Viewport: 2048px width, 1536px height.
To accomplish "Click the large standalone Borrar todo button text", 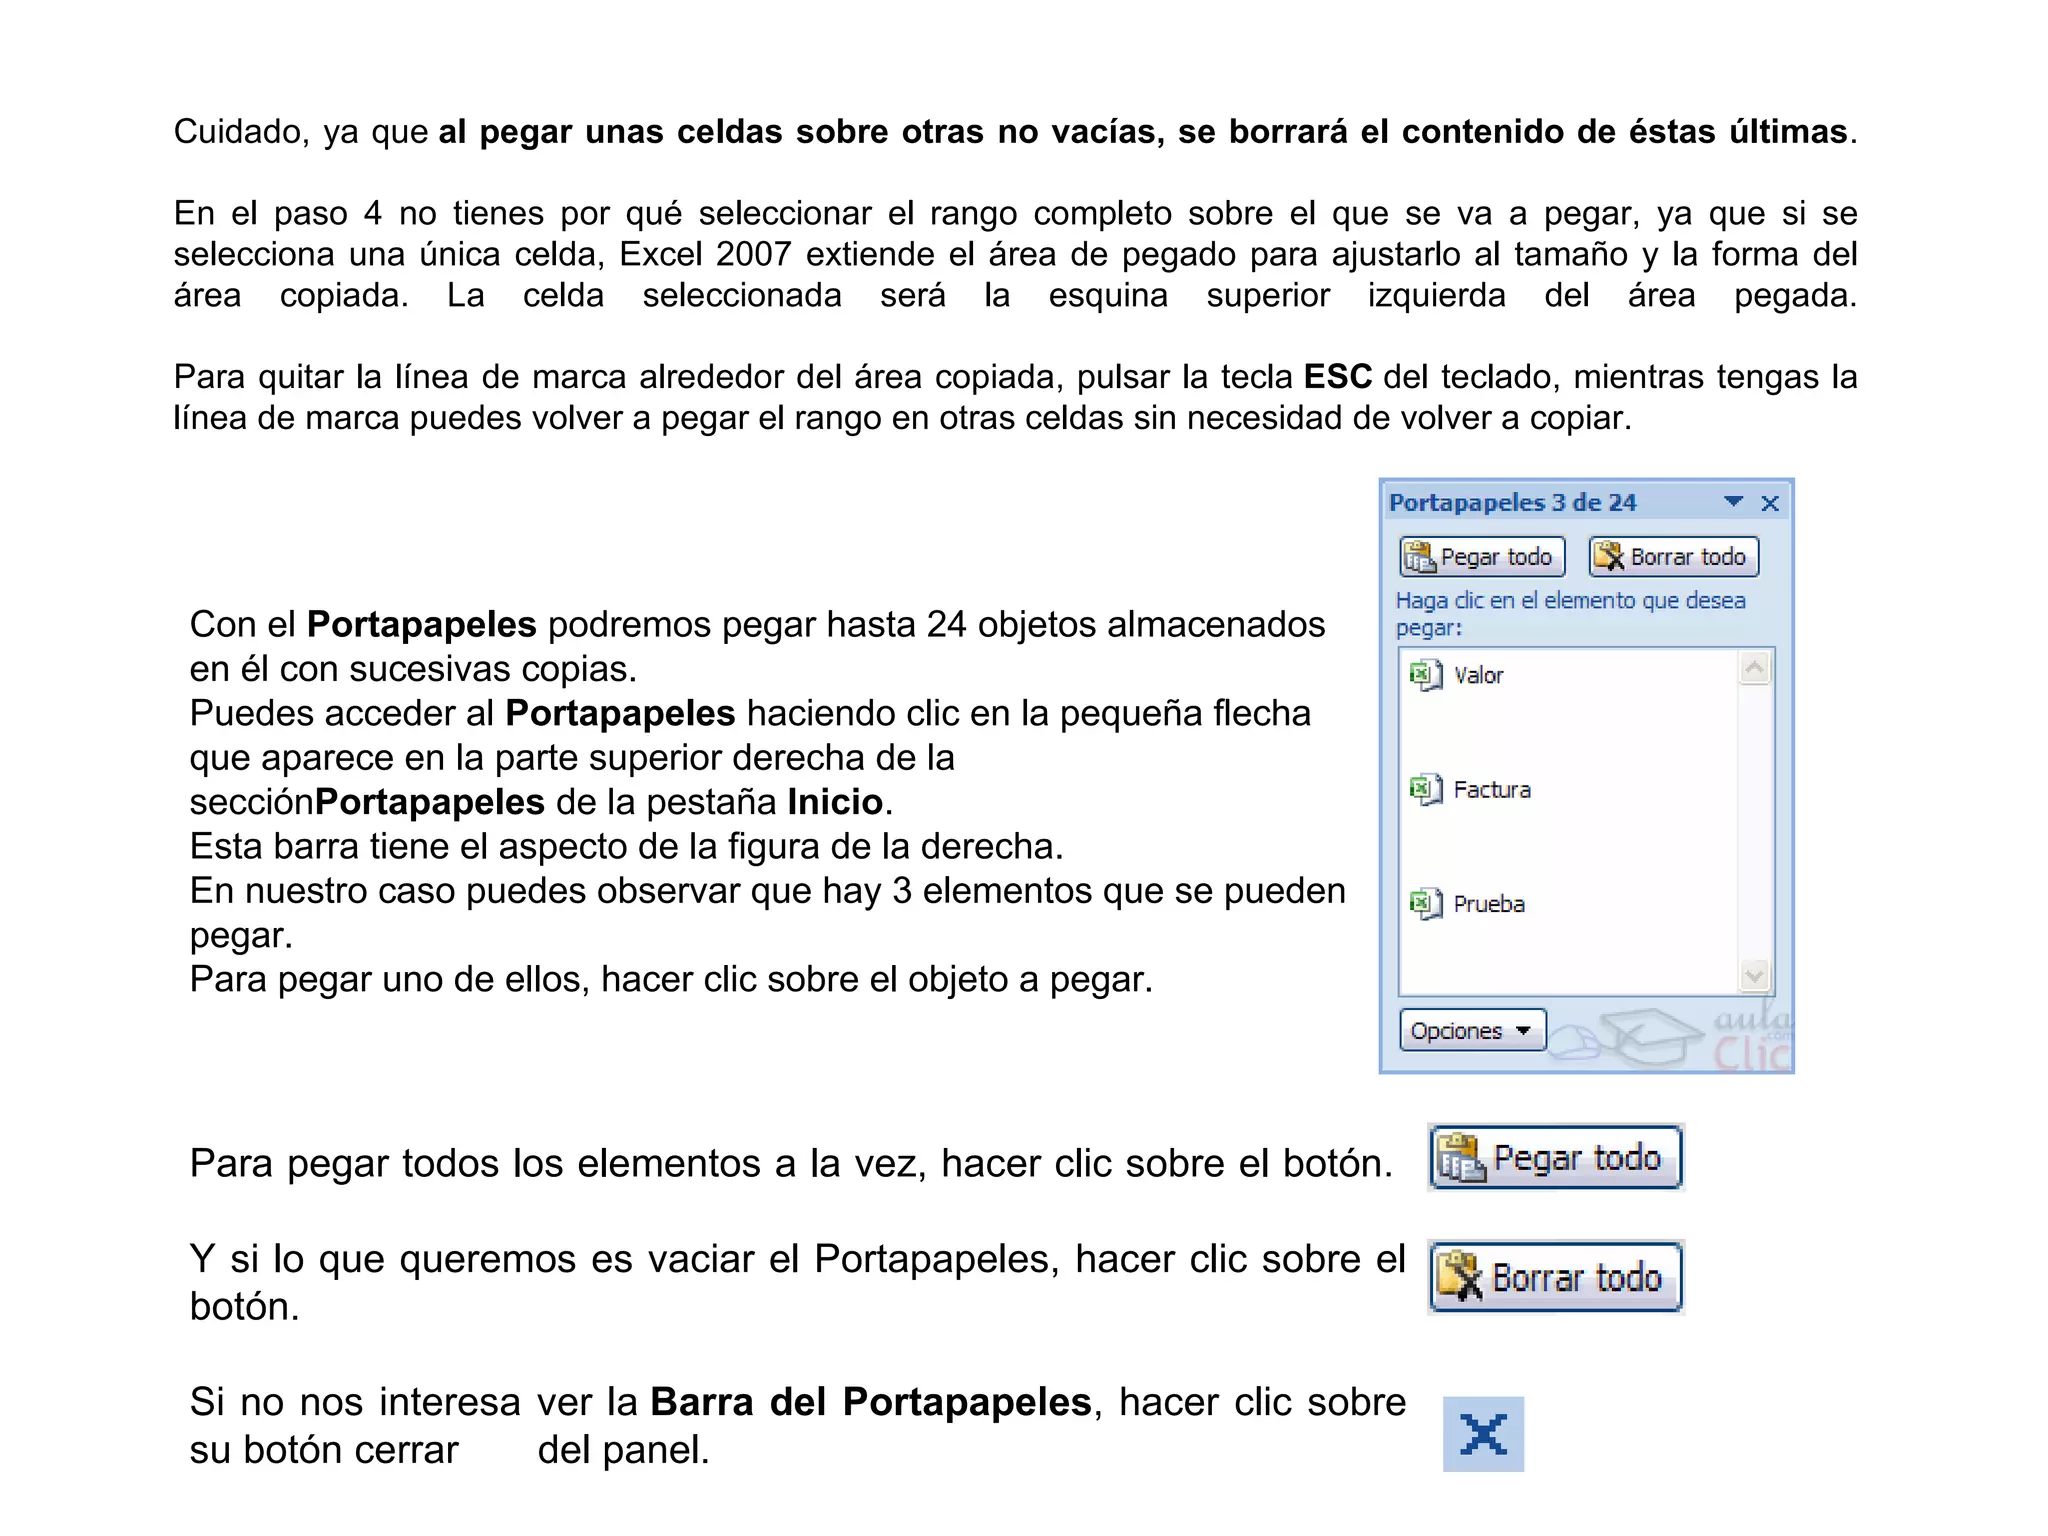I will click(1576, 1278).
